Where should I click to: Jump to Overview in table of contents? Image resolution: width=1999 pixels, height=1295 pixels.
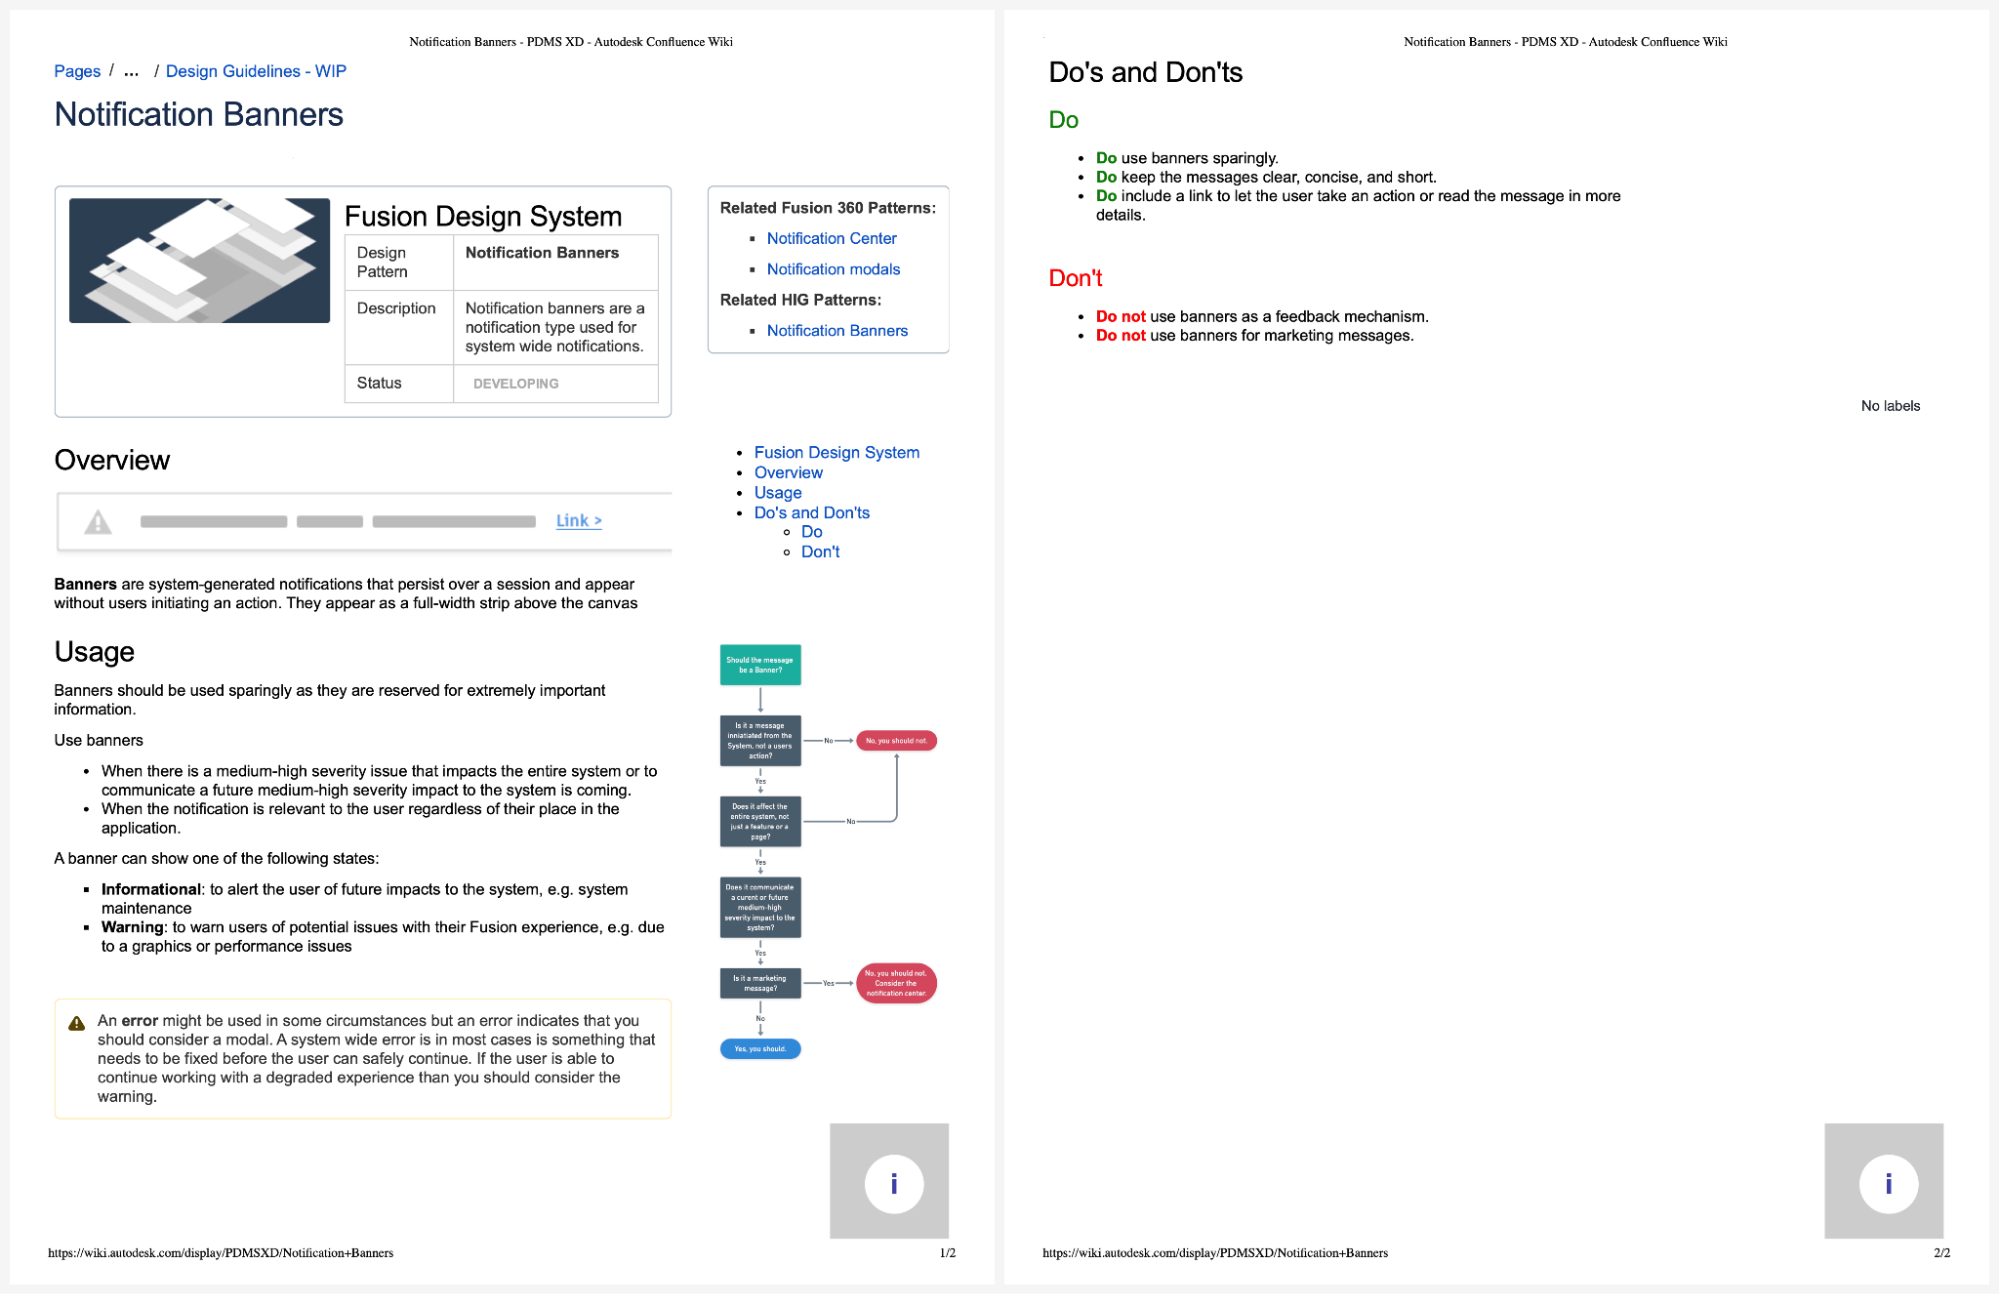(788, 472)
